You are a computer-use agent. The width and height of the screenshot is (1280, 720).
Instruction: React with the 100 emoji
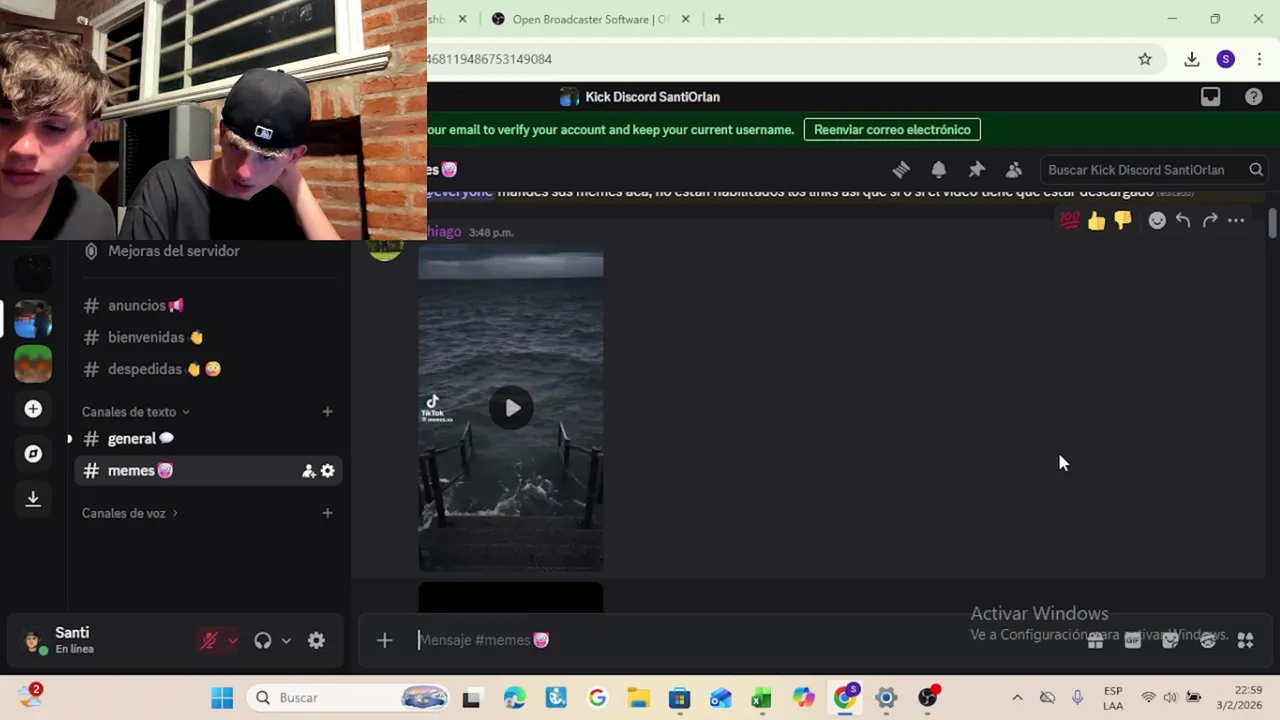(x=1070, y=221)
